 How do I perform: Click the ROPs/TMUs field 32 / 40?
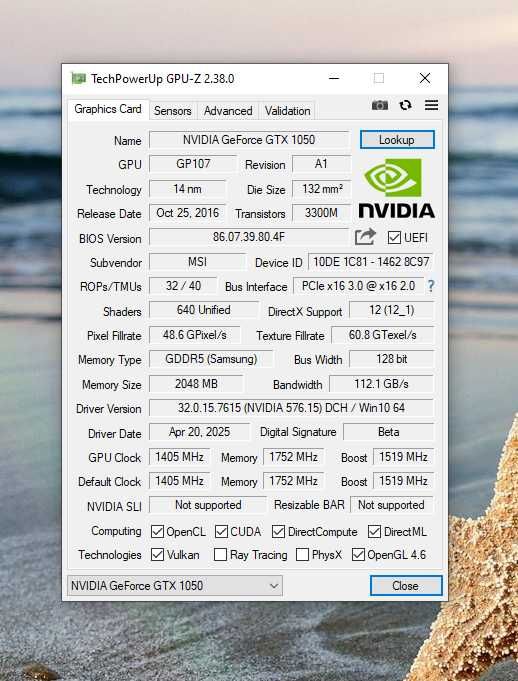click(183, 286)
